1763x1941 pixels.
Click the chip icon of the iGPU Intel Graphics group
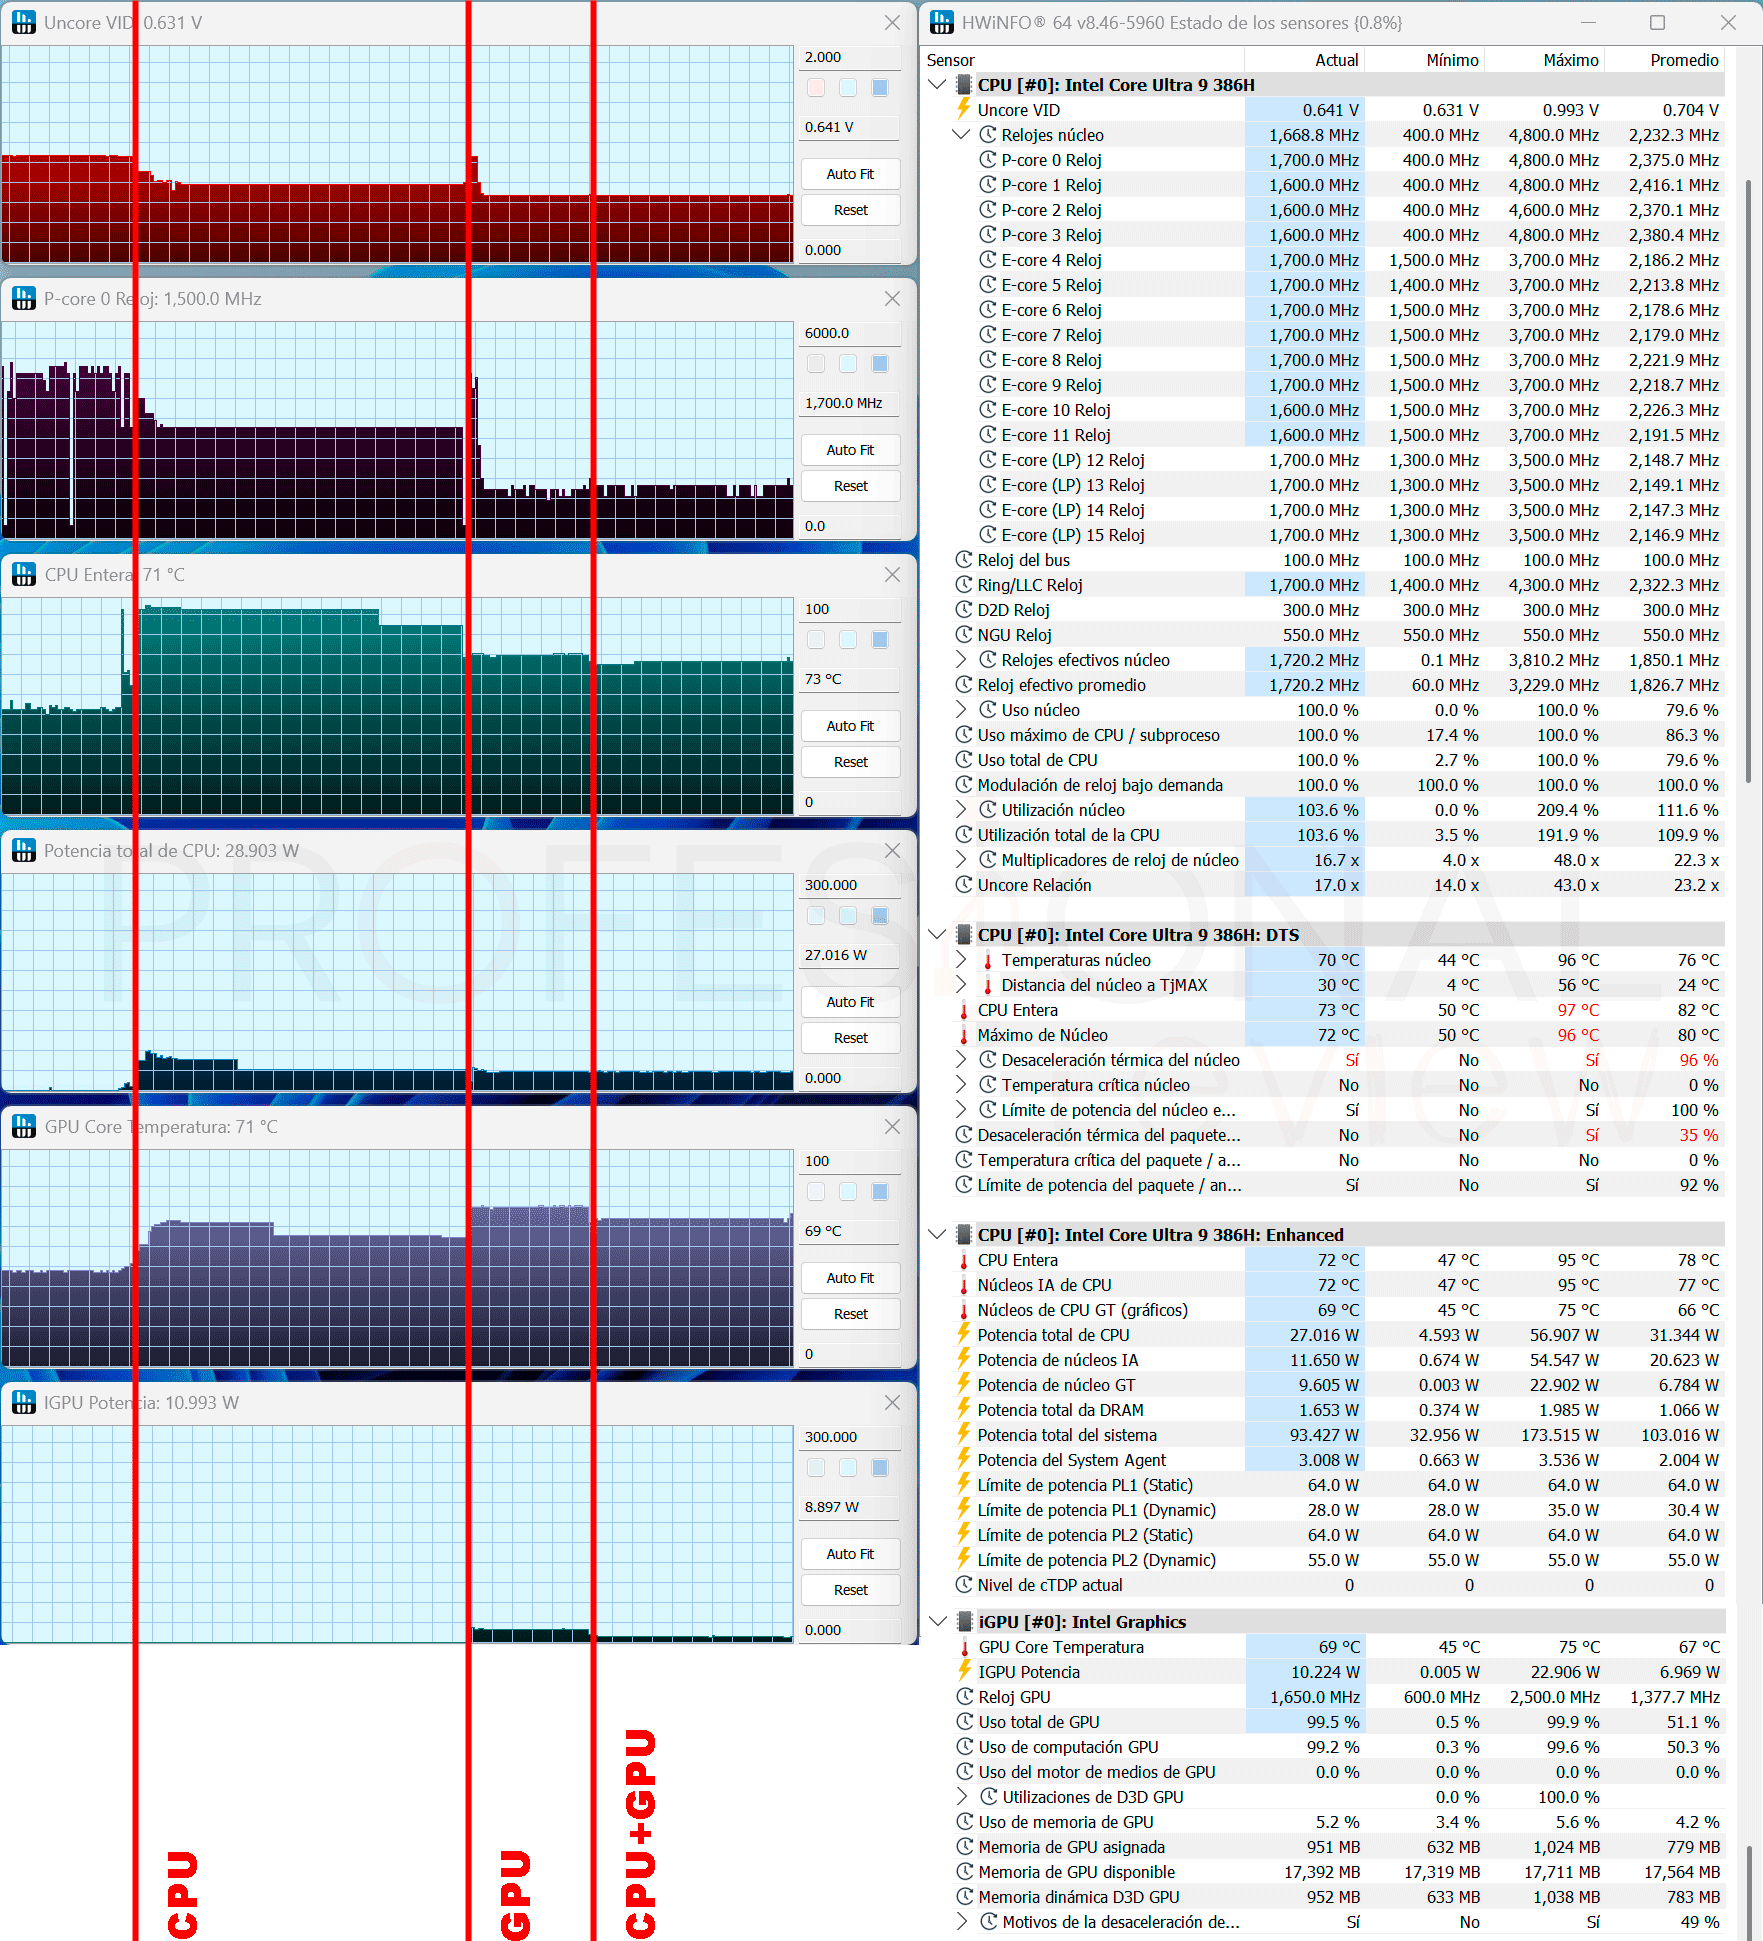[965, 1621]
